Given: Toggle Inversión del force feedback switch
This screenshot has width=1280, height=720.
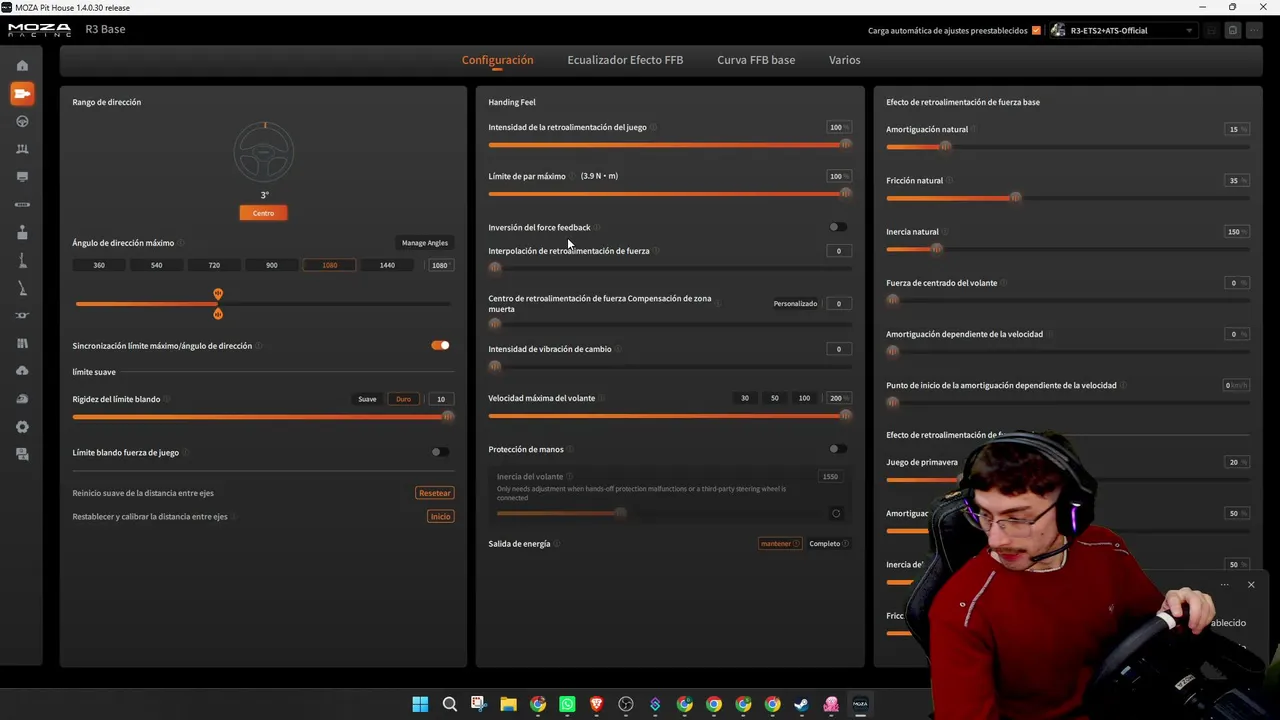Looking at the screenshot, I should click(838, 227).
